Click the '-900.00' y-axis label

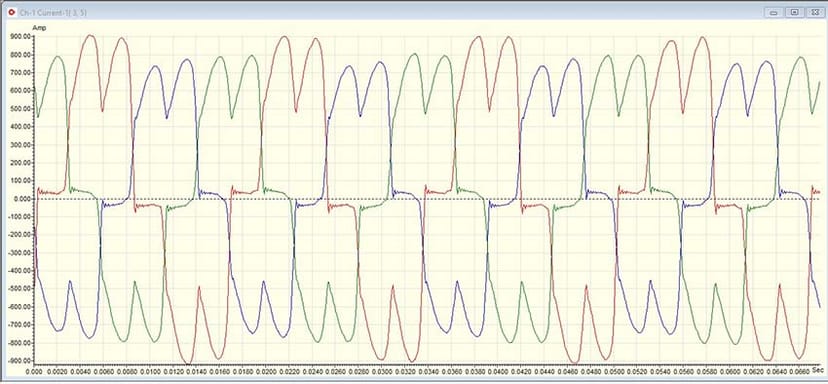(x=20, y=361)
